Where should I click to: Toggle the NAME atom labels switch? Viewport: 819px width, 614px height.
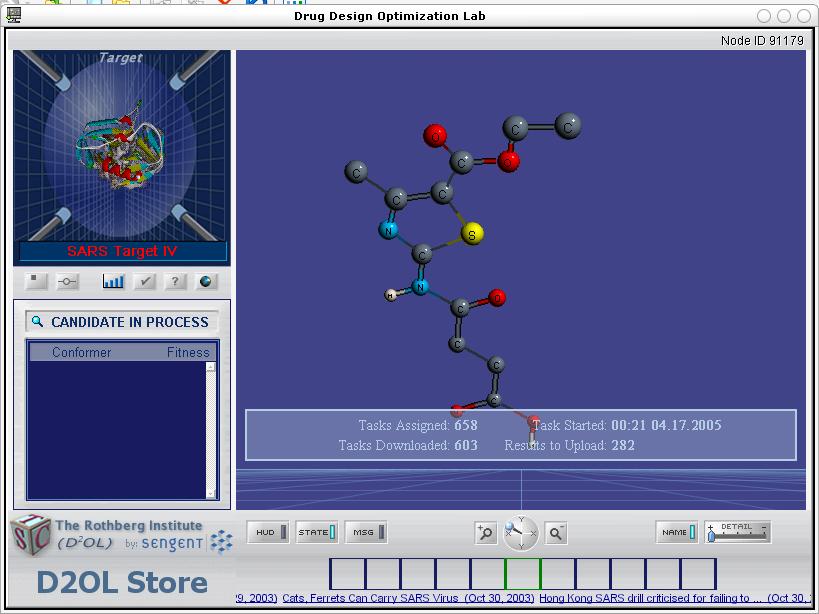(677, 533)
